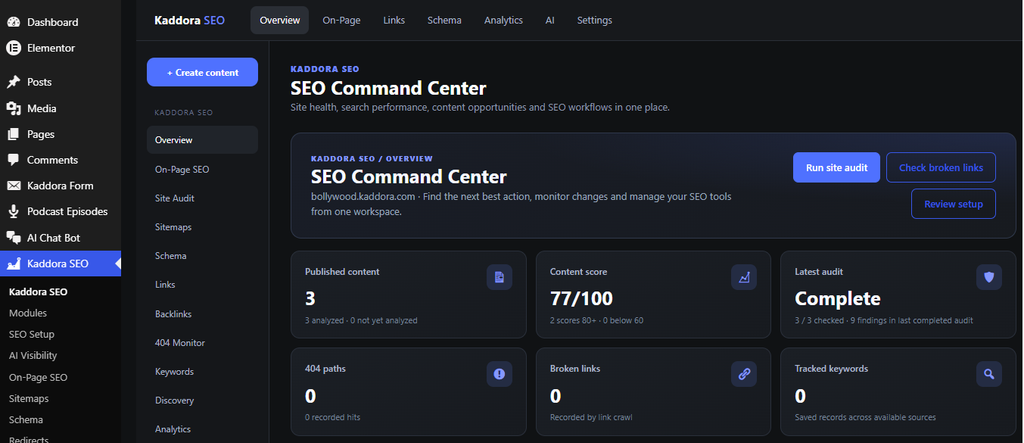Click the Complete latest audit status
This screenshot has width=1024, height=443.
click(837, 299)
